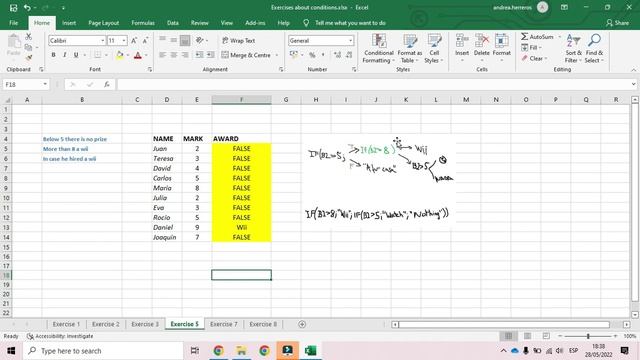This screenshot has width=640, height=360.
Task: Click the zoom slider handle
Action: point(588,336)
